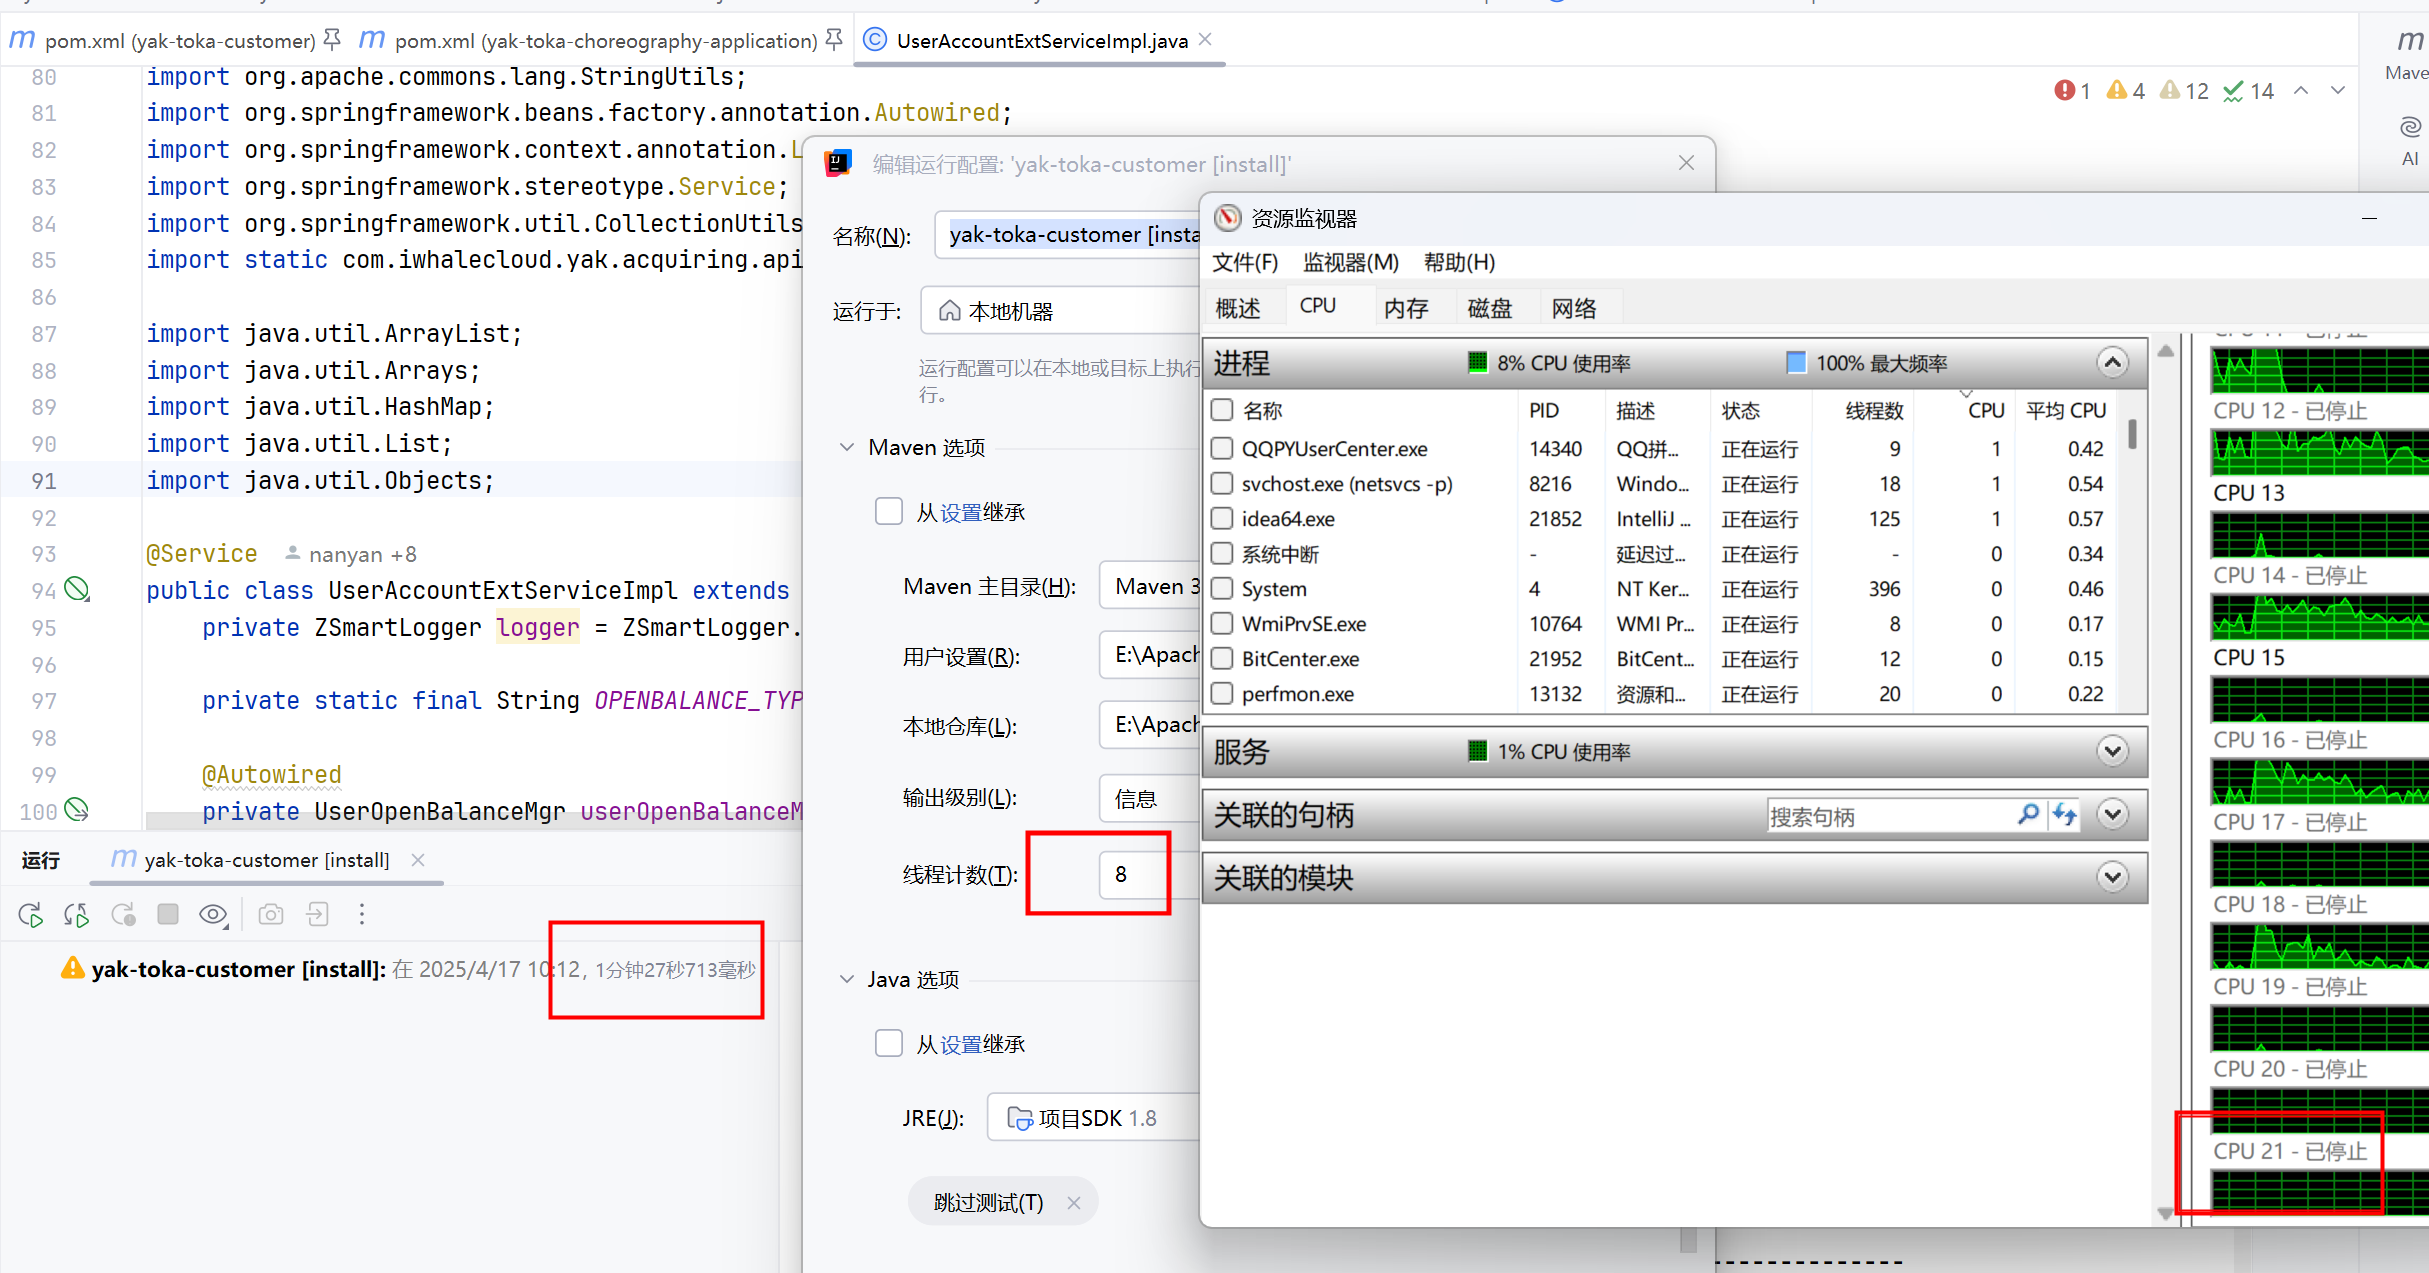Click the next highlighted error down arrow
The width and height of the screenshot is (2429, 1273).
coord(2337,91)
